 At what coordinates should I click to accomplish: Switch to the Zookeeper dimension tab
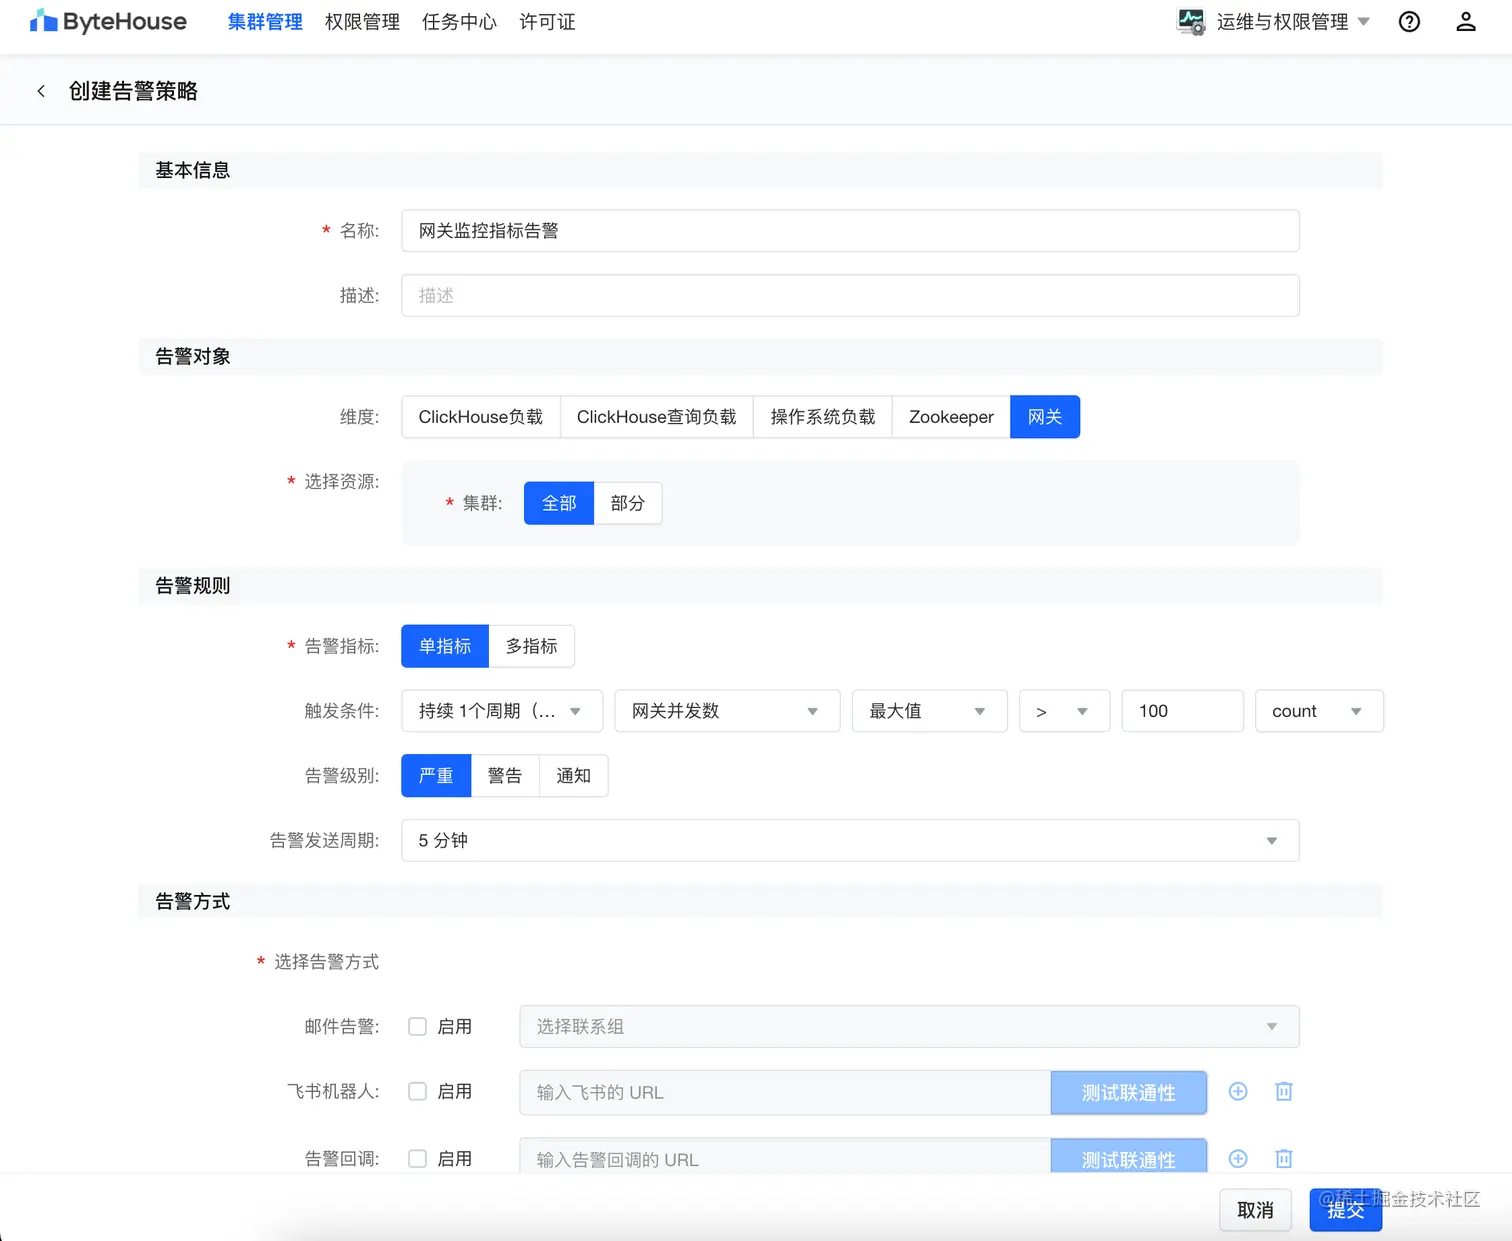point(950,417)
